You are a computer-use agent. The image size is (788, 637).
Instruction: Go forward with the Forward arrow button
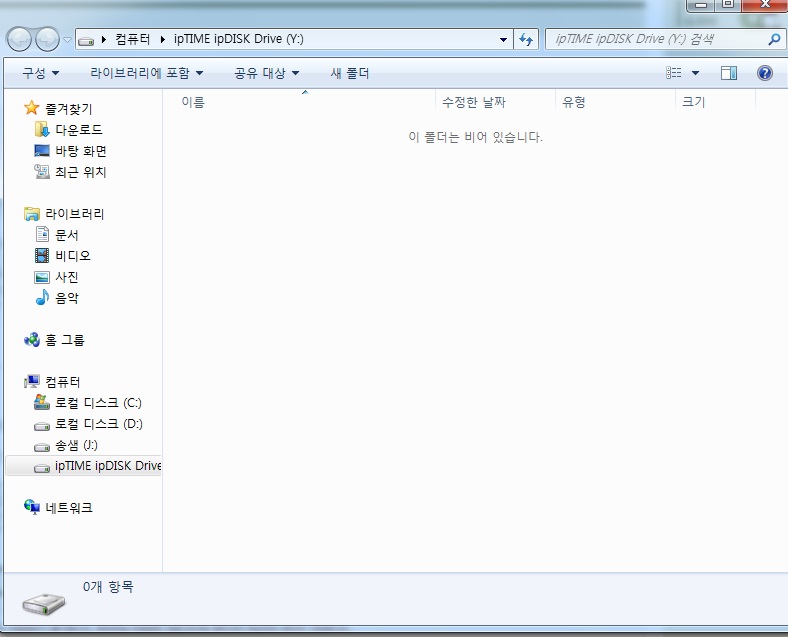[48, 39]
